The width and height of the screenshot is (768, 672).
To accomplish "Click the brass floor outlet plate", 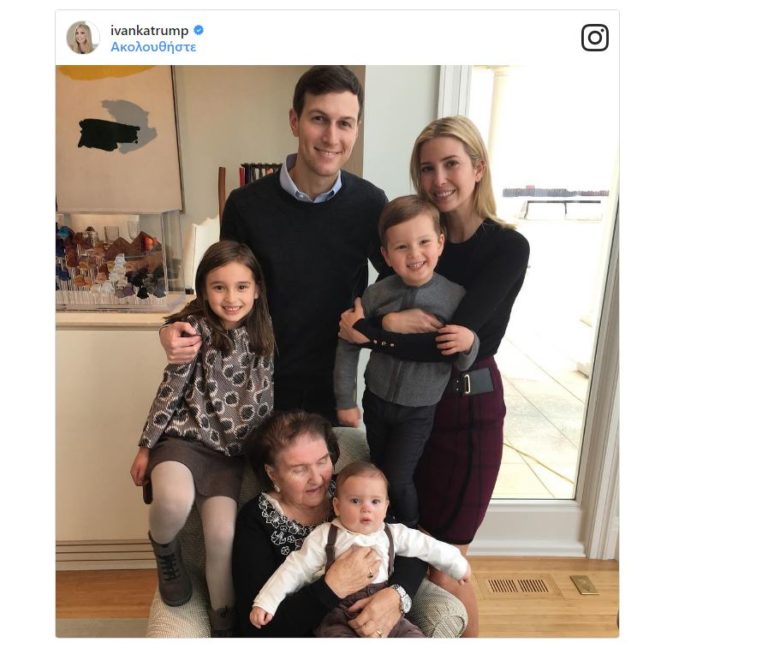I will 583,585.
